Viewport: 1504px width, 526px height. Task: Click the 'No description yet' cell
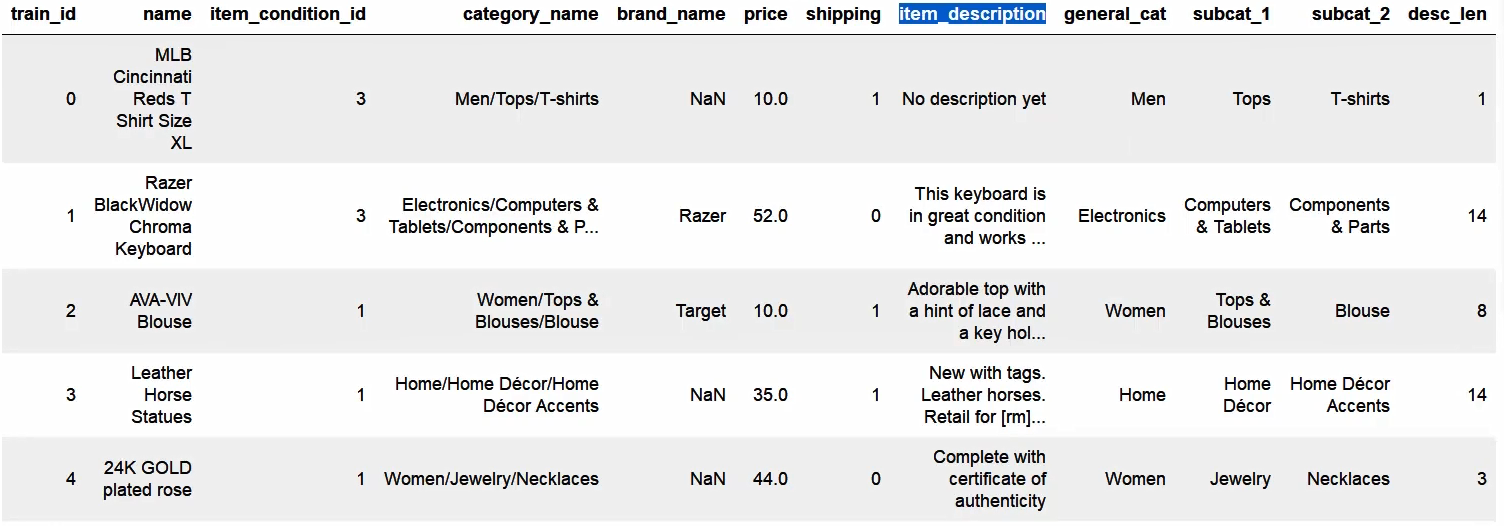973,99
